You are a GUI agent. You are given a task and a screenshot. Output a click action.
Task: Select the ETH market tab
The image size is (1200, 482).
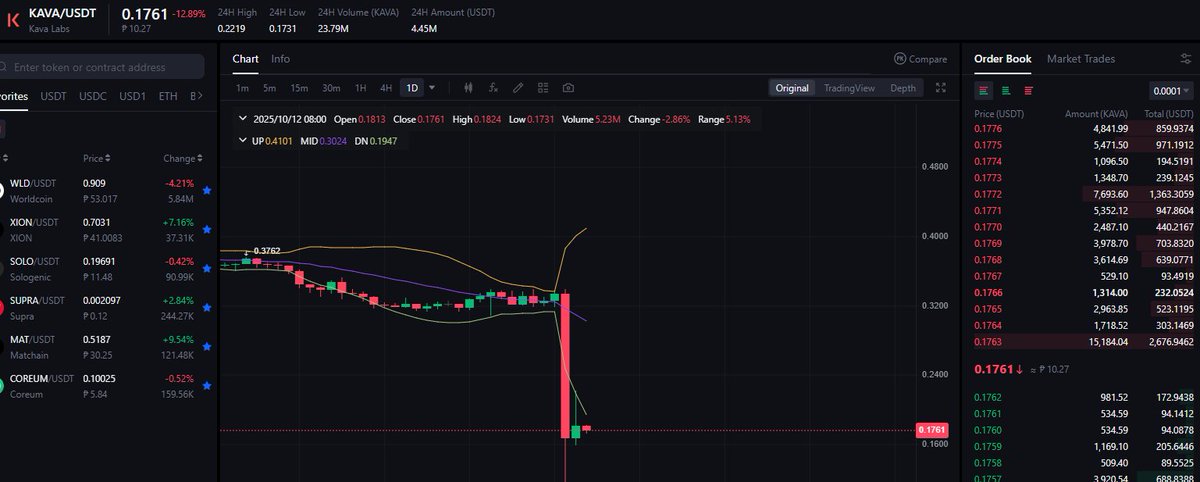pyautogui.click(x=168, y=97)
